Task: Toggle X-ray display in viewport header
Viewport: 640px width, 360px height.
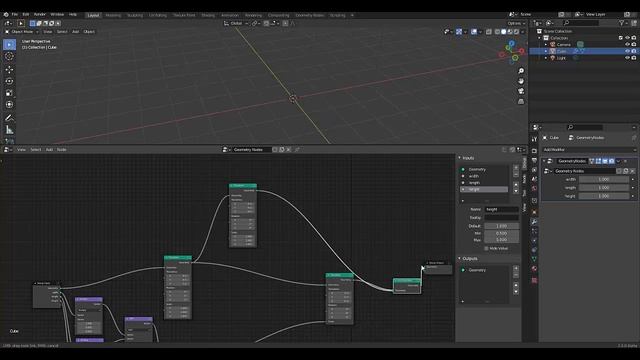Action: tap(489, 32)
